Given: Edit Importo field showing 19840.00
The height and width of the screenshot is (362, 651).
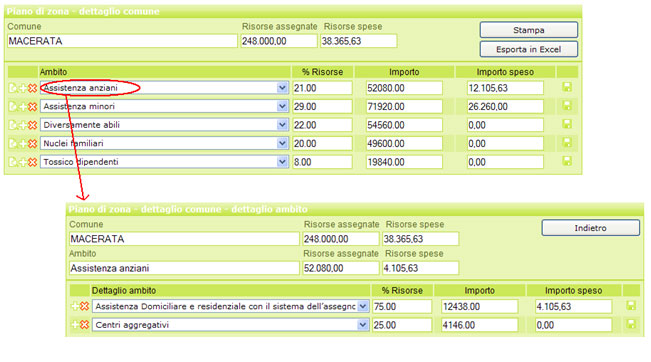Looking at the screenshot, I should (x=404, y=162).
